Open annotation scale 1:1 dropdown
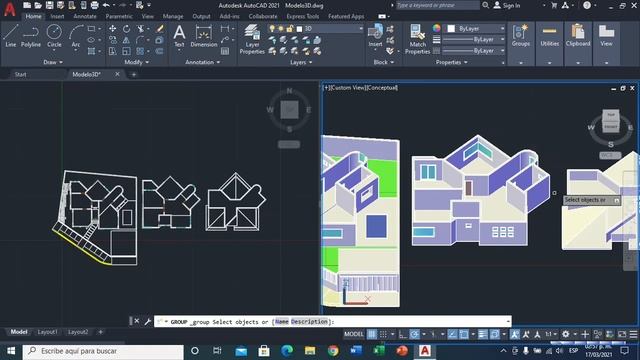Viewport: 640px width, 360px height. [551, 334]
